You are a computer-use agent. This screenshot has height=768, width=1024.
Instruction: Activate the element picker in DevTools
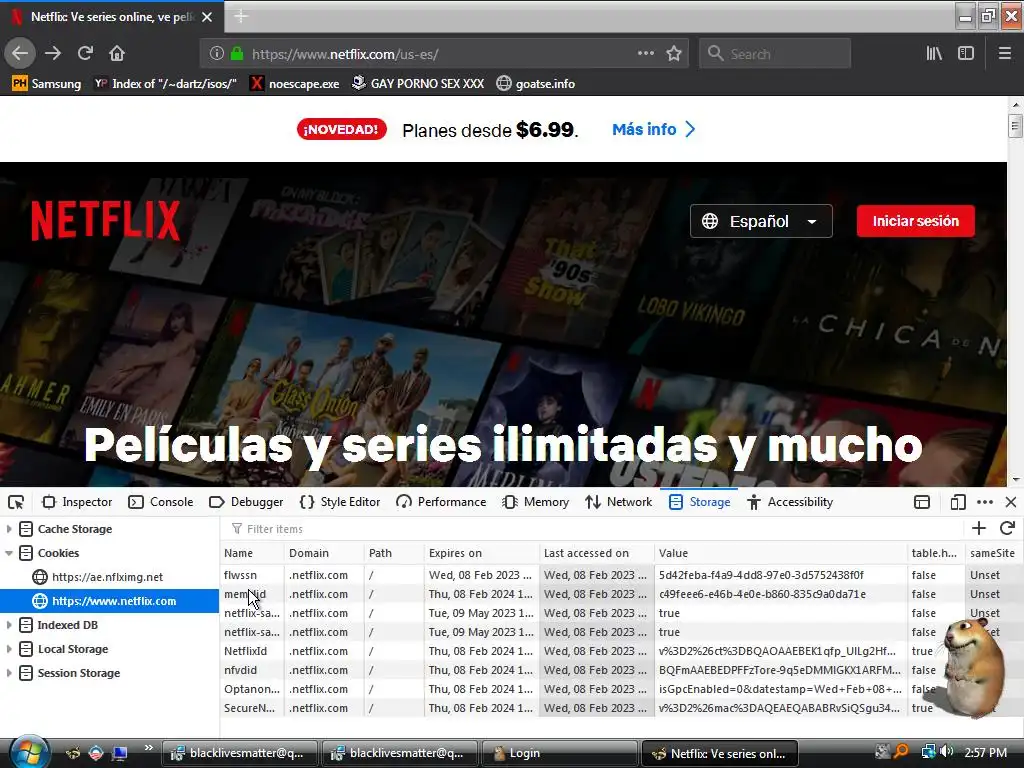tap(16, 502)
